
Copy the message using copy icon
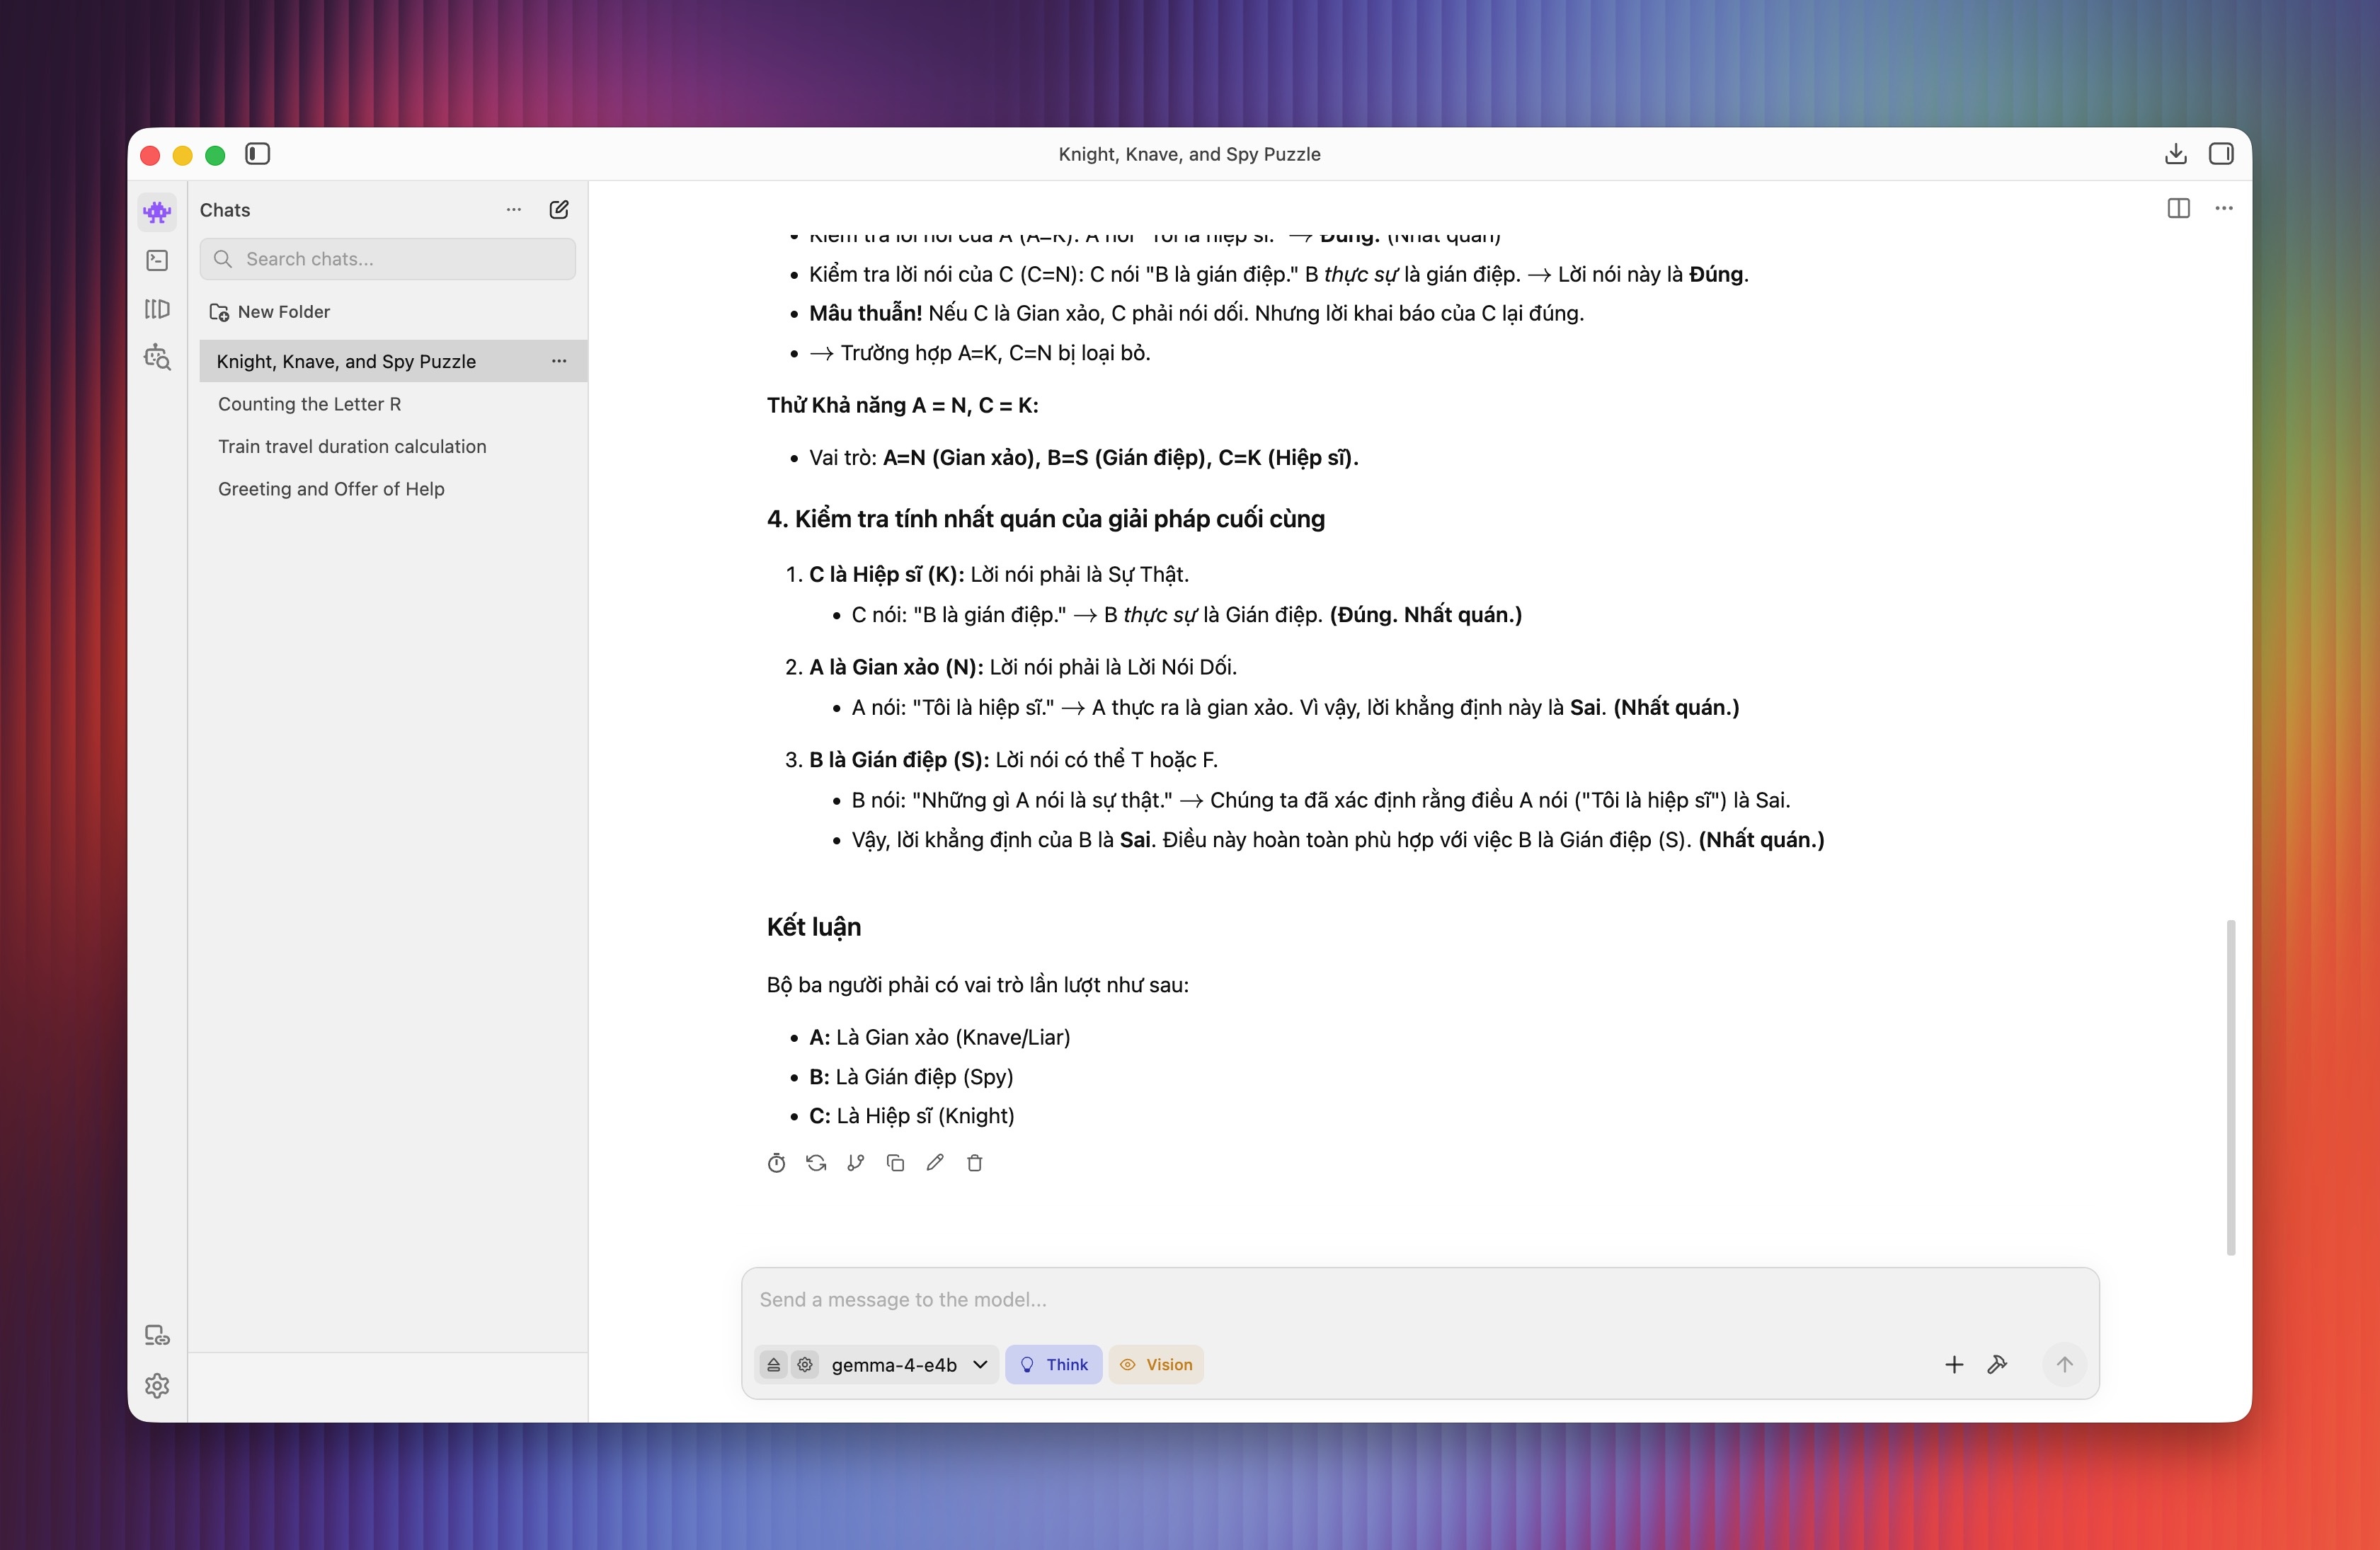coord(895,1162)
